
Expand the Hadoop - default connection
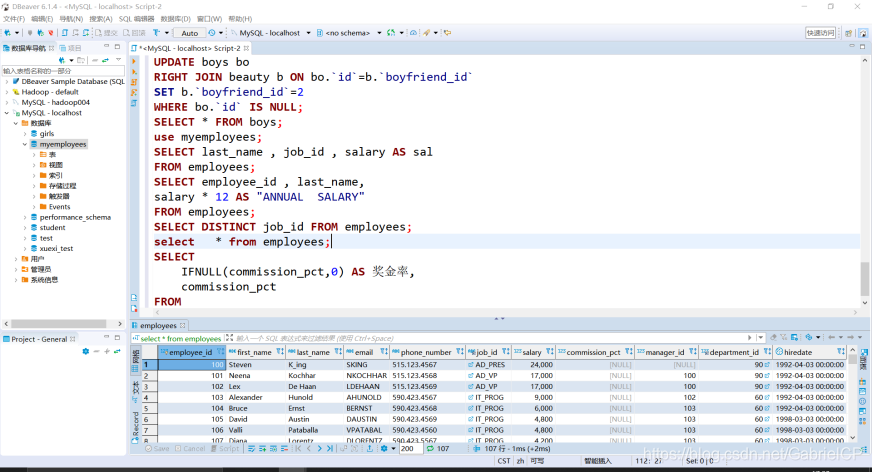7,92
